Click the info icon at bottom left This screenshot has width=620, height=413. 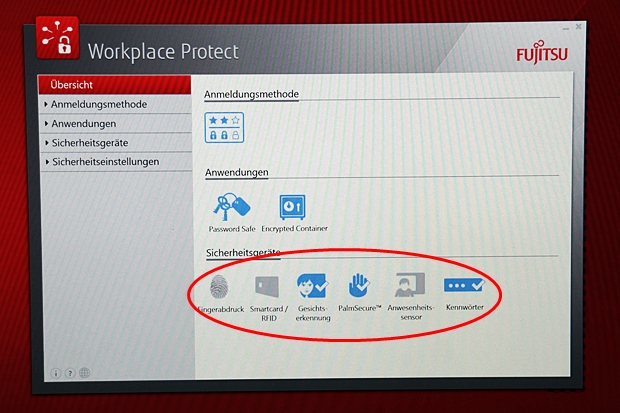(56, 373)
